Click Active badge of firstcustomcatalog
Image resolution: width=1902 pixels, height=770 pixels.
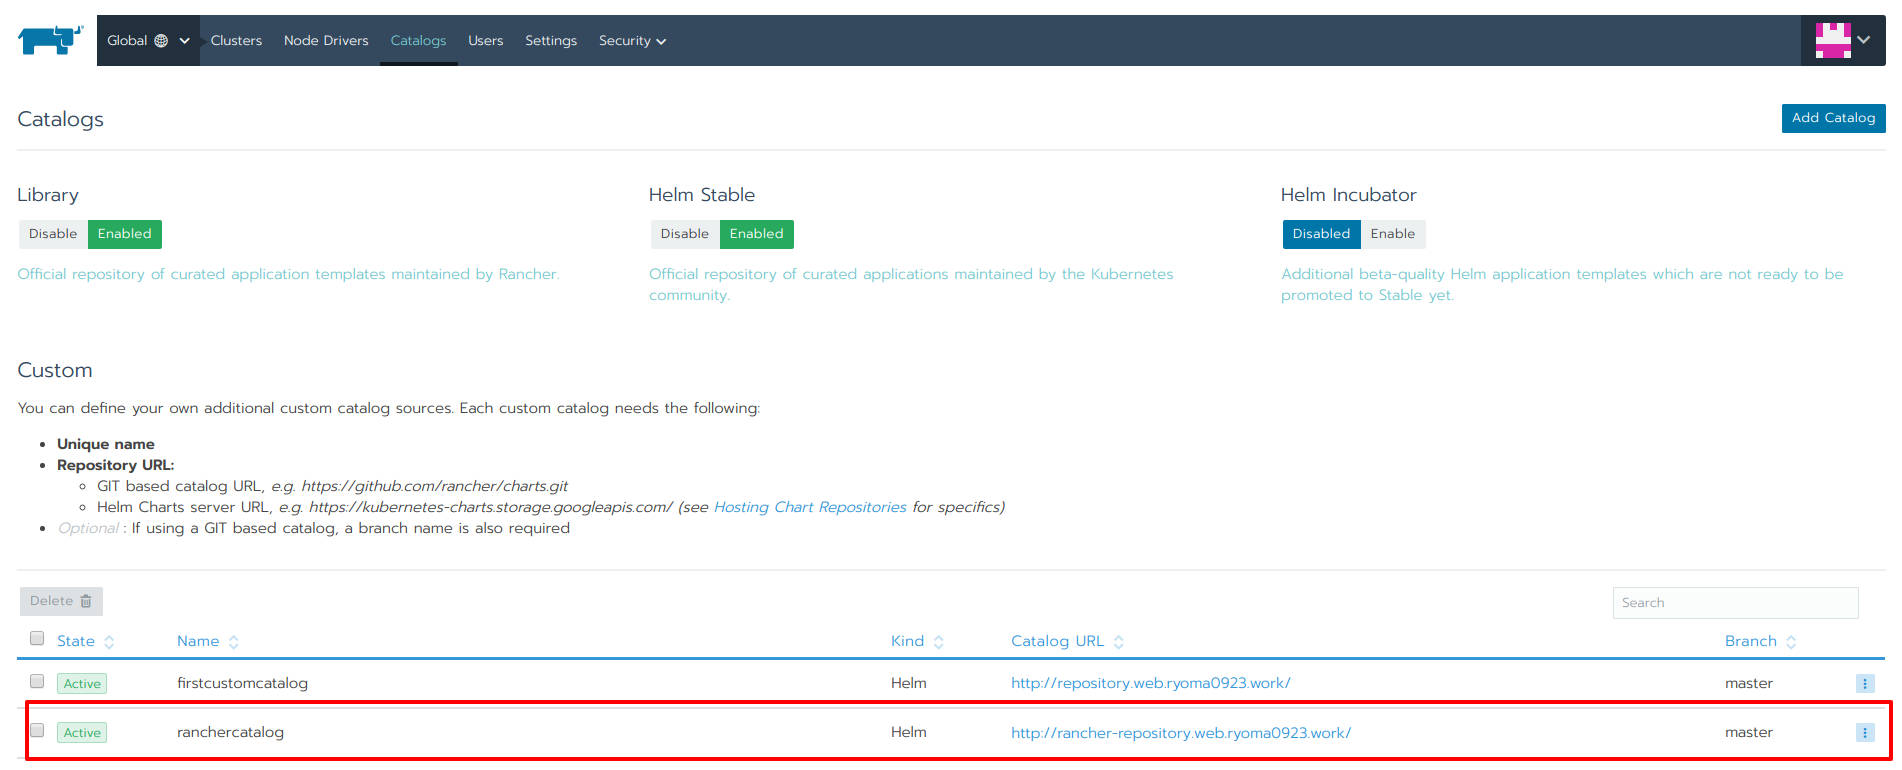point(82,684)
